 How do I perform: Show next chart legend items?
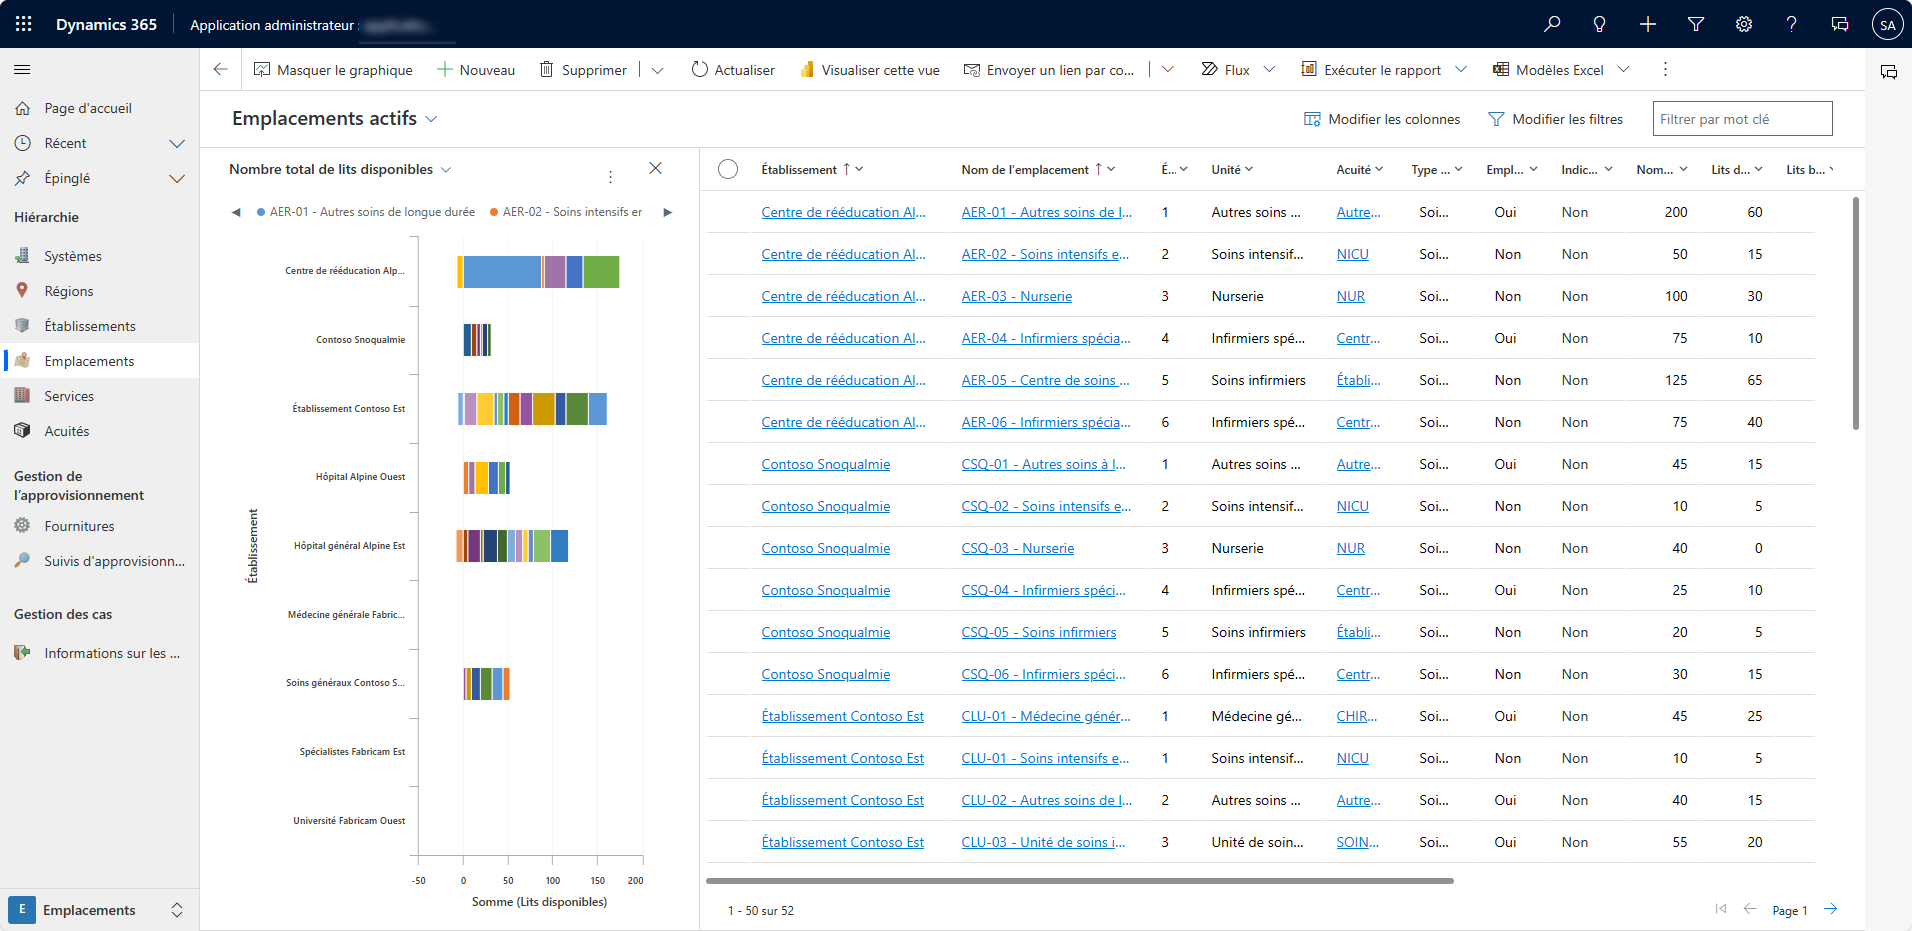(668, 212)
